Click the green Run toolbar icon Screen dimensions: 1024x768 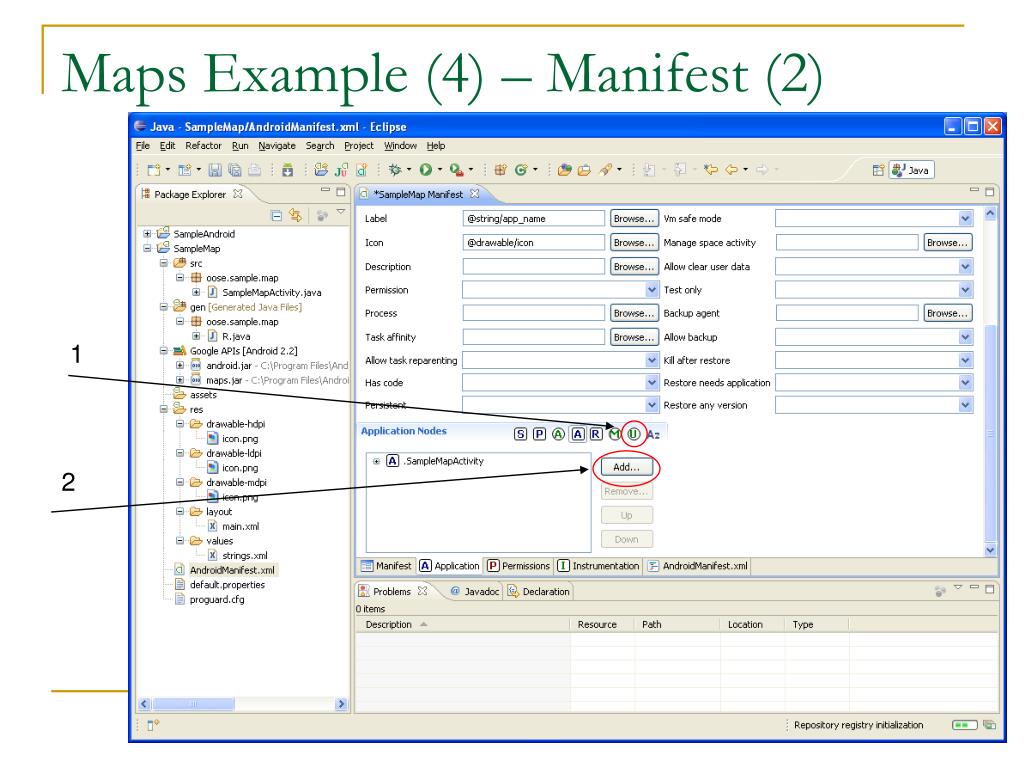tap(426, 170)
